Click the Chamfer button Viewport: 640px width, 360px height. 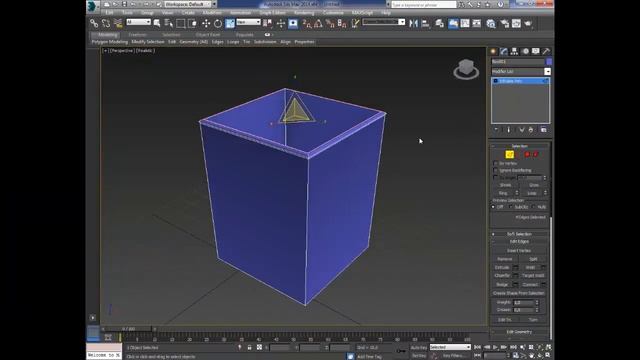click(x=502, y=276)
